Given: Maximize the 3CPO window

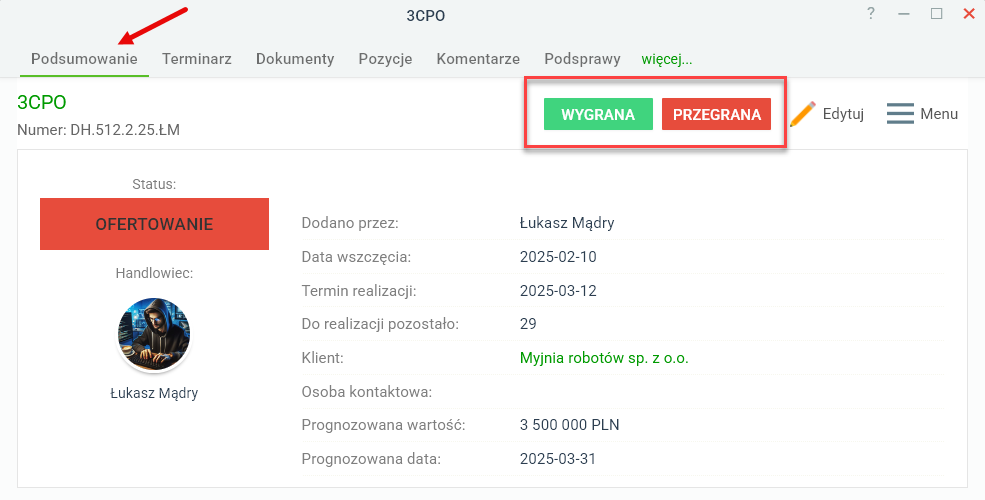Looking at the screenshot, I should pos(937,13).
